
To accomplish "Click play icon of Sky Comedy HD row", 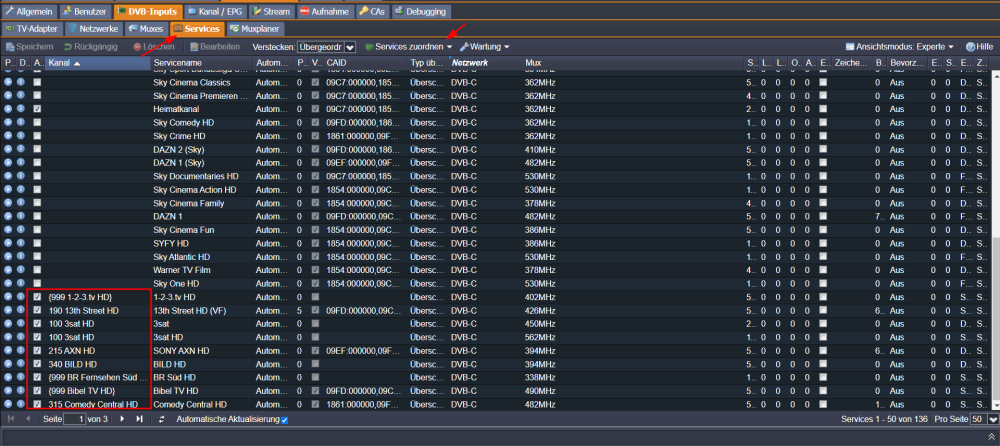I will pos(8,123).
